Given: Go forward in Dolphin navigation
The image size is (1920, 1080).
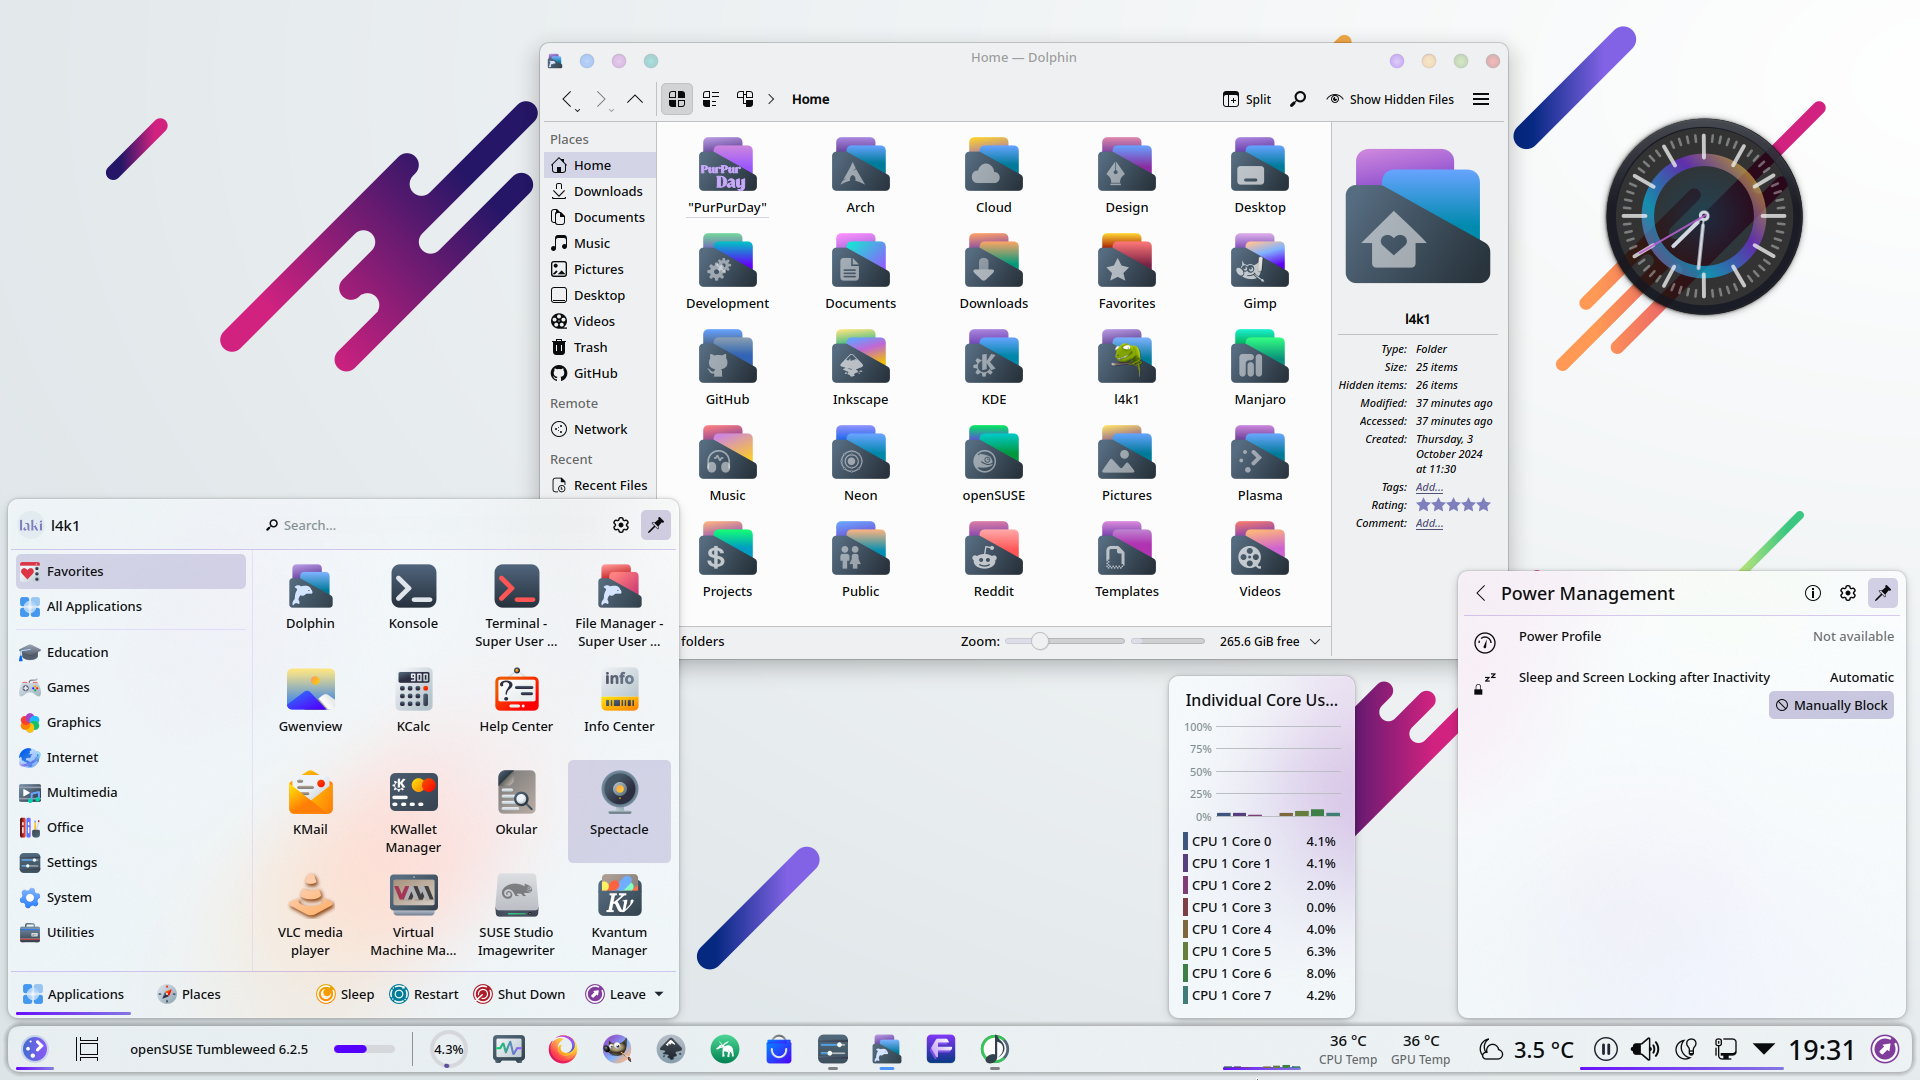Looking at the screenshot, I should point(601,99).
